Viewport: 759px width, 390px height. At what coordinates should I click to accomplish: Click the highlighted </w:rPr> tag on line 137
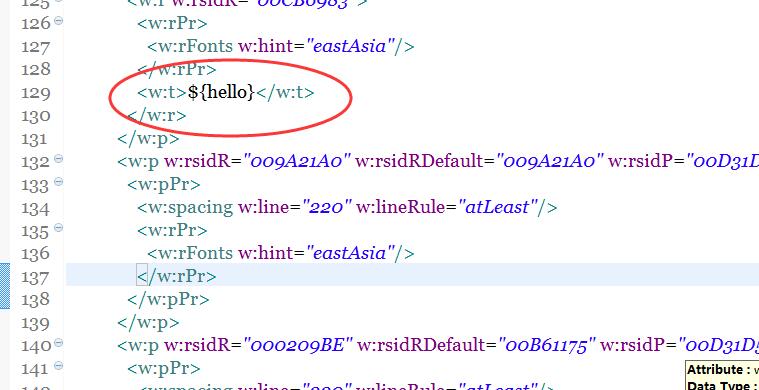(x=177, y=276)
